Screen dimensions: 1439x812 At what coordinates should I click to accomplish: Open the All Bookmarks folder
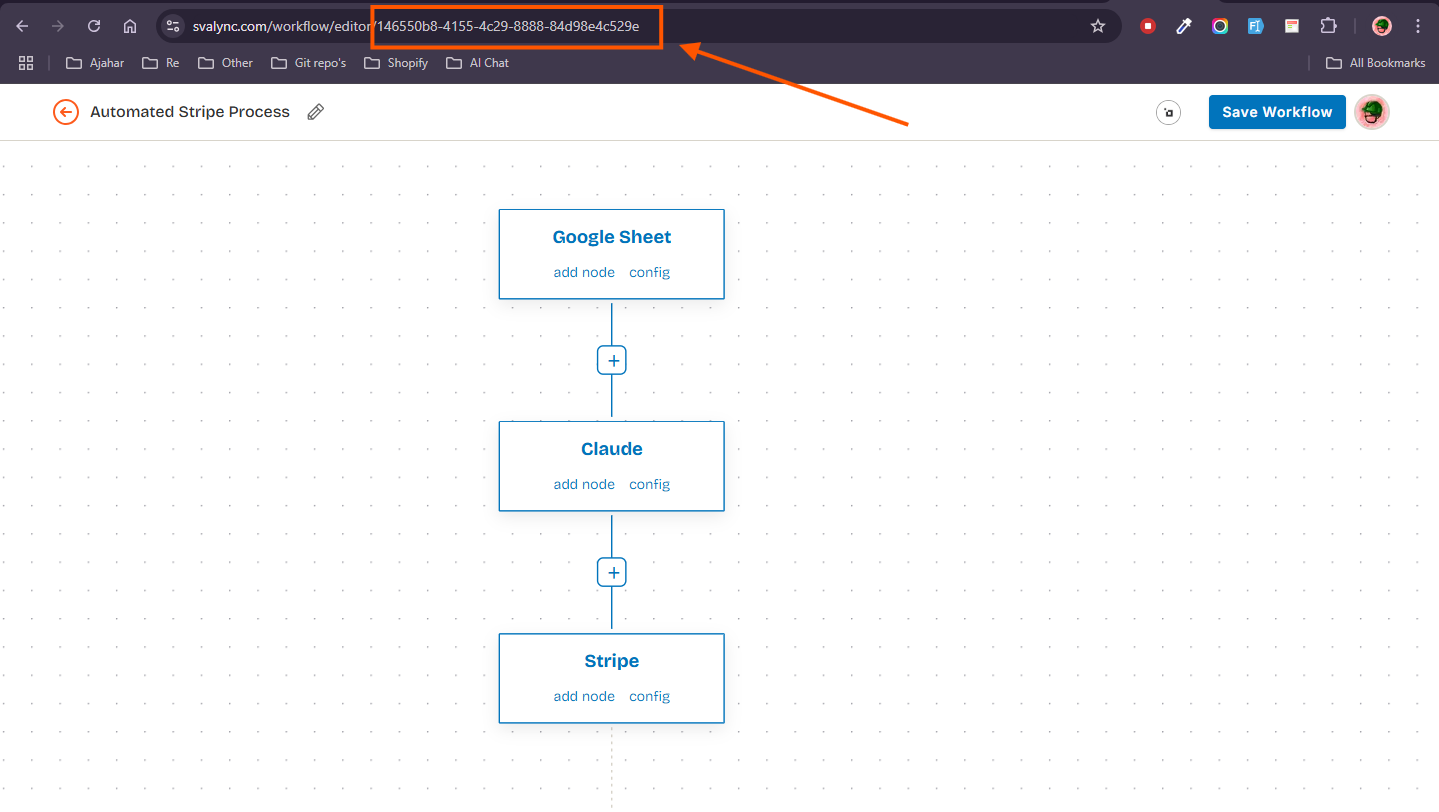pos(1375,63)
